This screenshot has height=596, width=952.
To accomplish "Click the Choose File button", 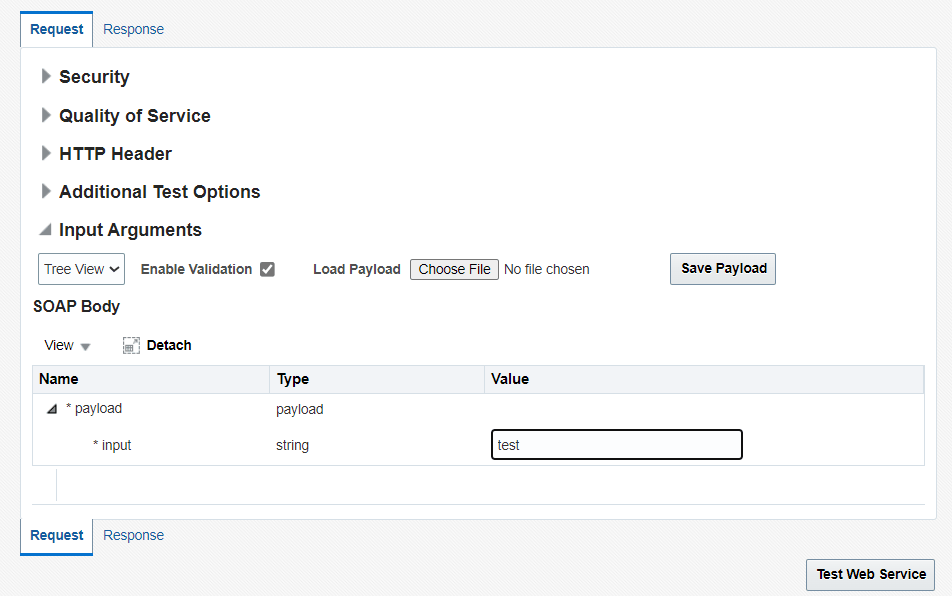I will [454, 269].
